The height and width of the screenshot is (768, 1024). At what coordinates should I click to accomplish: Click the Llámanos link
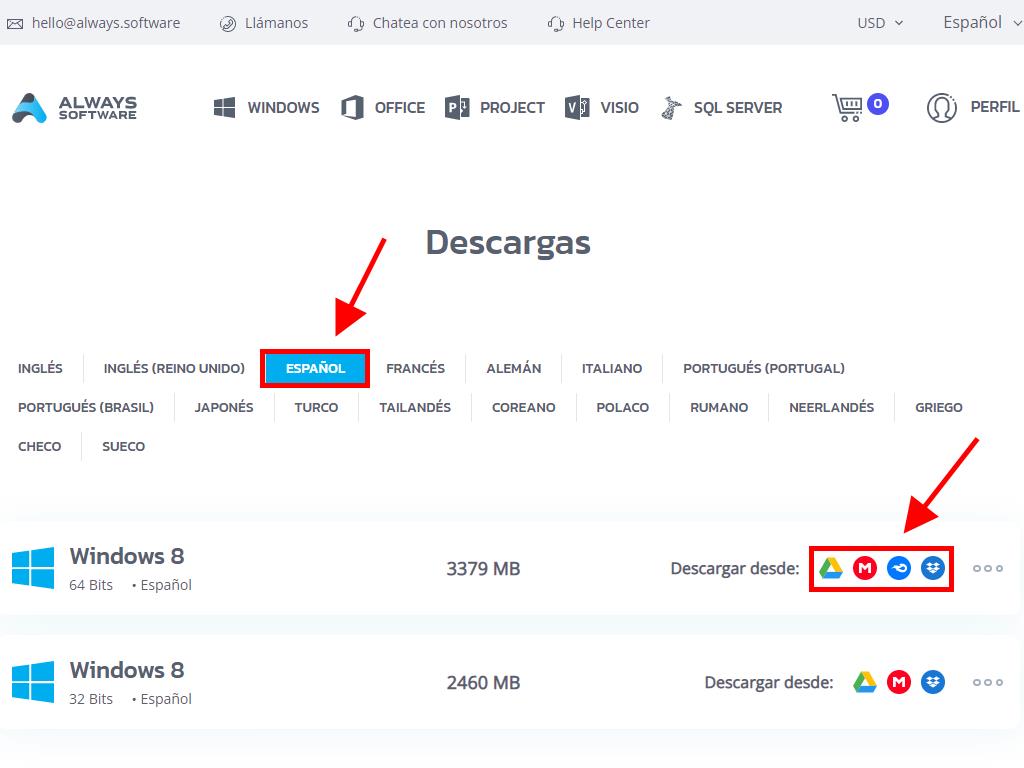pyautogui.click(x=276, y=23)
